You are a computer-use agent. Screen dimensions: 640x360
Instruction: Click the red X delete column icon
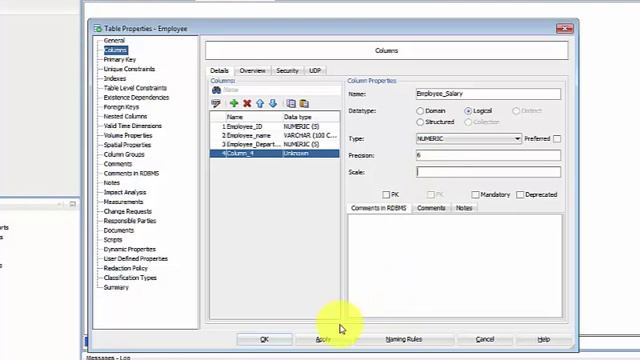coord(247,103)
